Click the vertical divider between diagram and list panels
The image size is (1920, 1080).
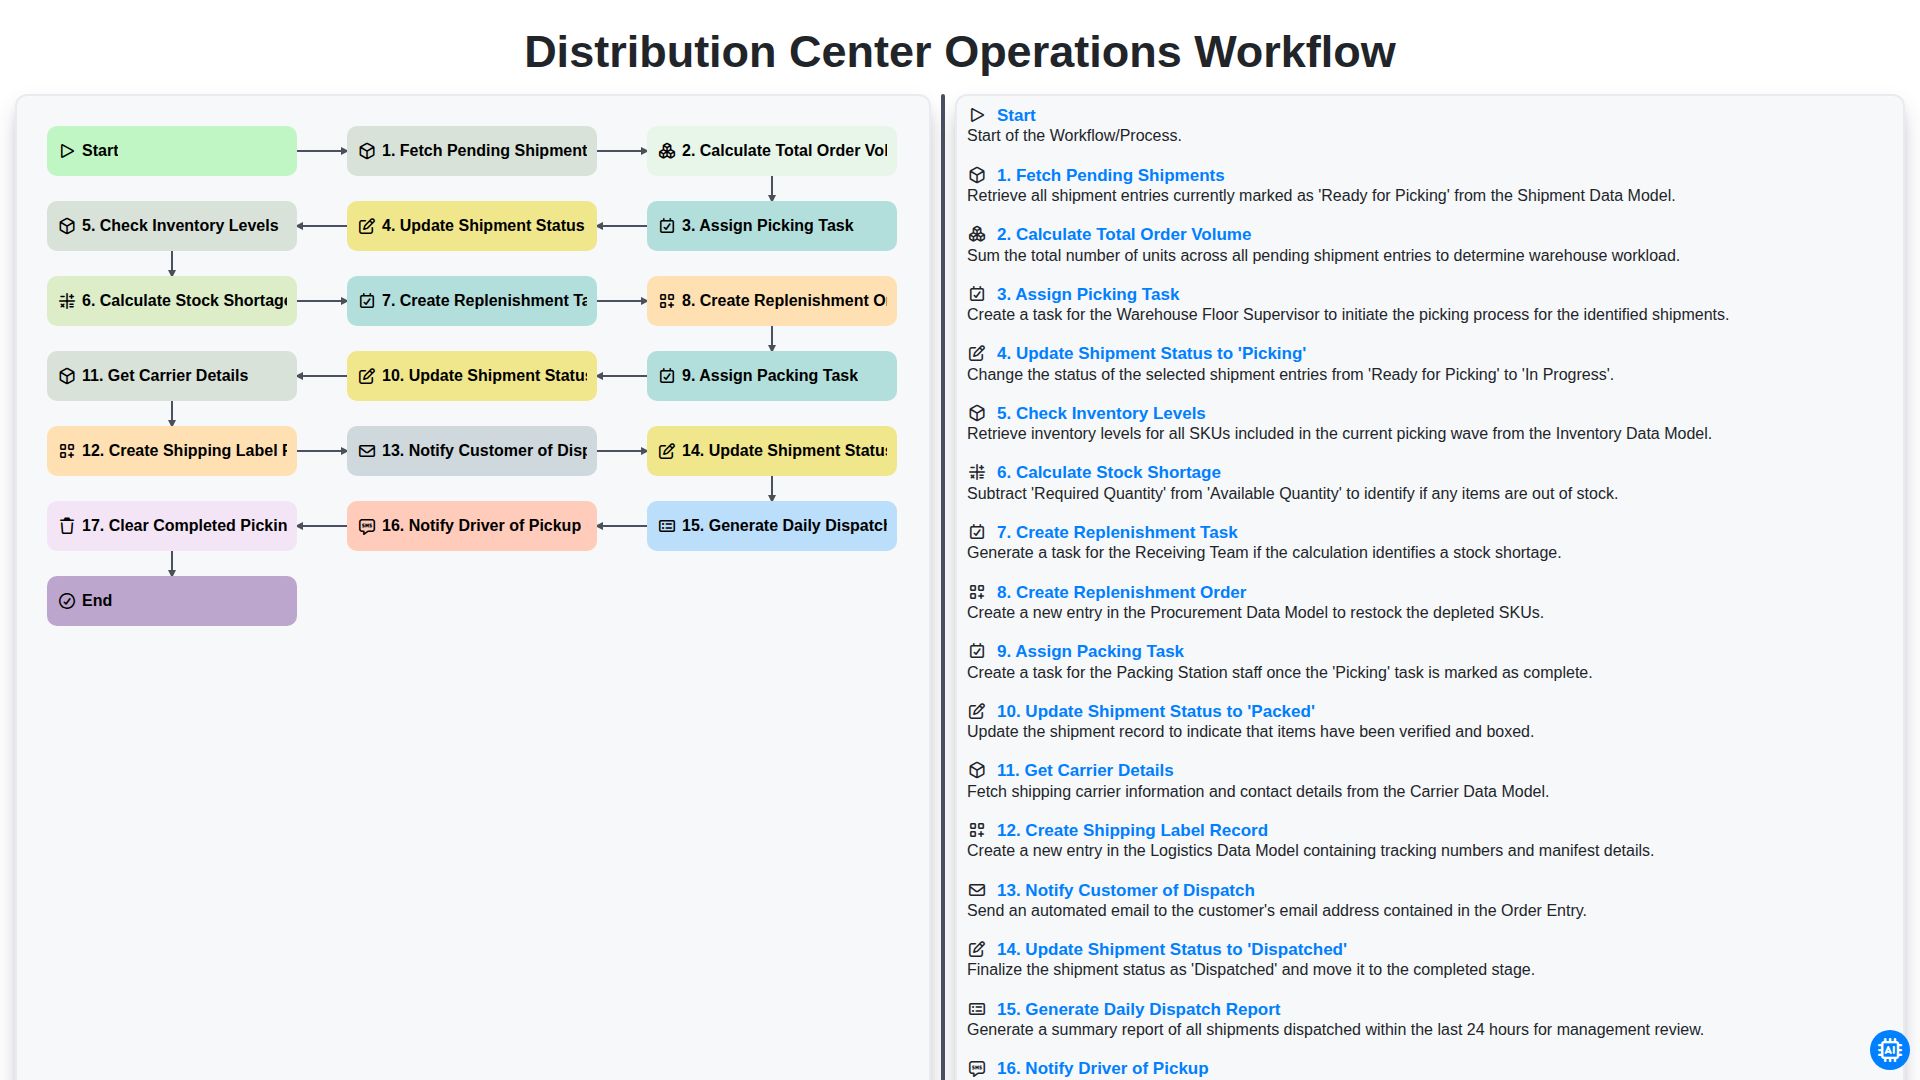942,587
